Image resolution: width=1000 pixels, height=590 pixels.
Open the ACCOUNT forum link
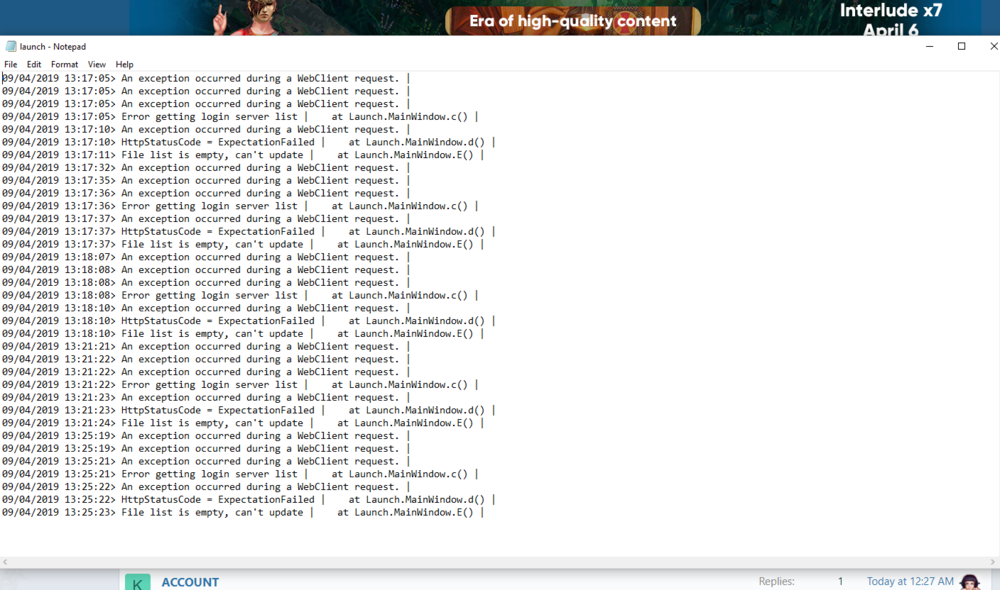(x=190, y=582)
